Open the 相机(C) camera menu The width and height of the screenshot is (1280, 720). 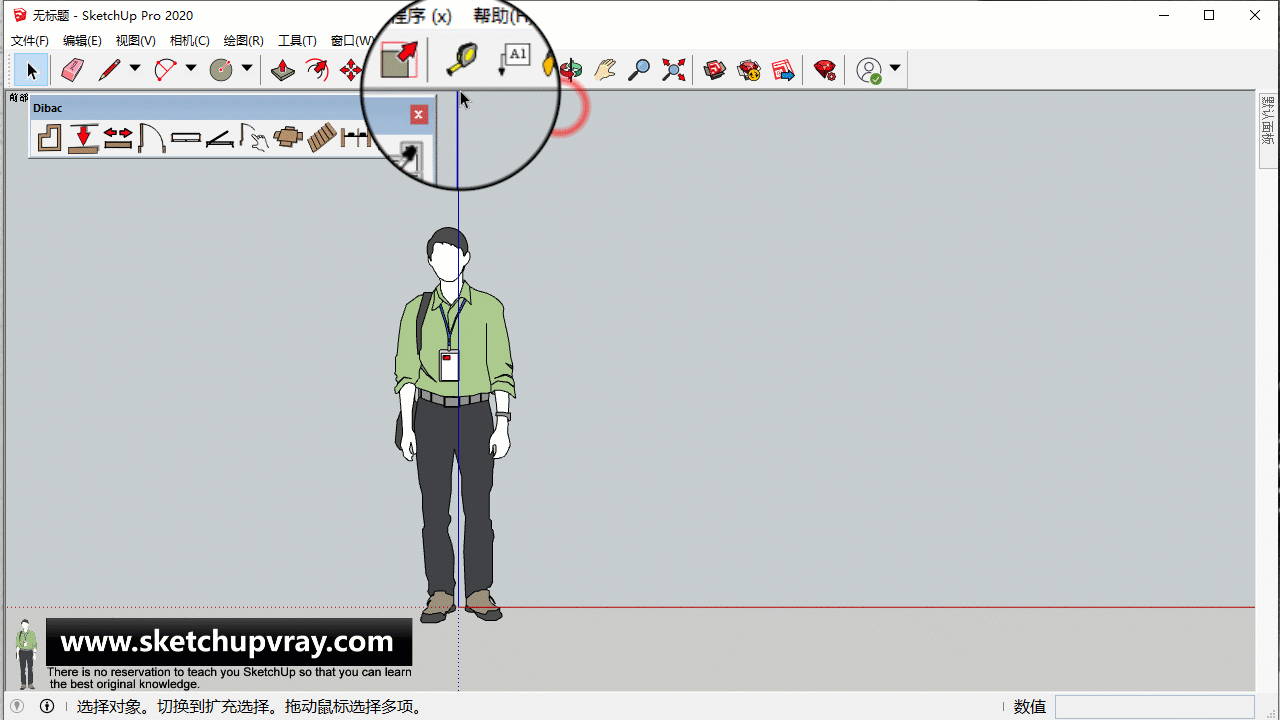[x=189, y=41]
